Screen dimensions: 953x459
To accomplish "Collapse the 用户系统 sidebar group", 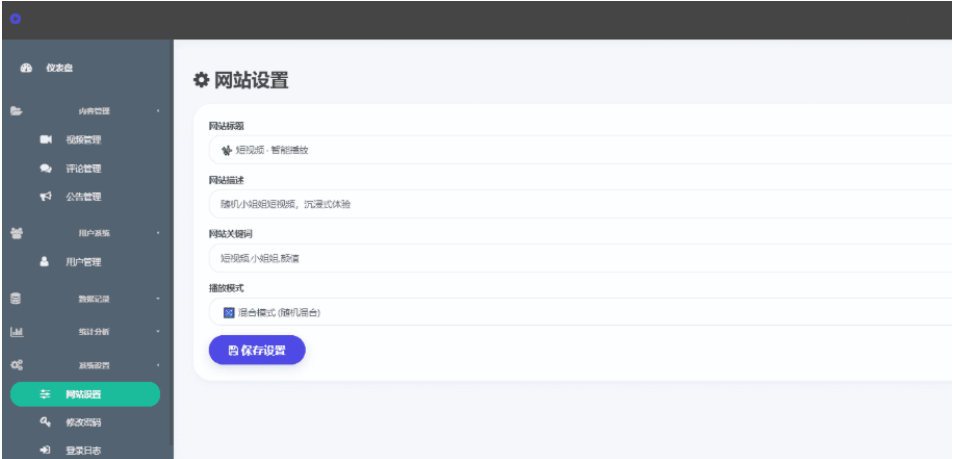I will (x=86, y=233).
